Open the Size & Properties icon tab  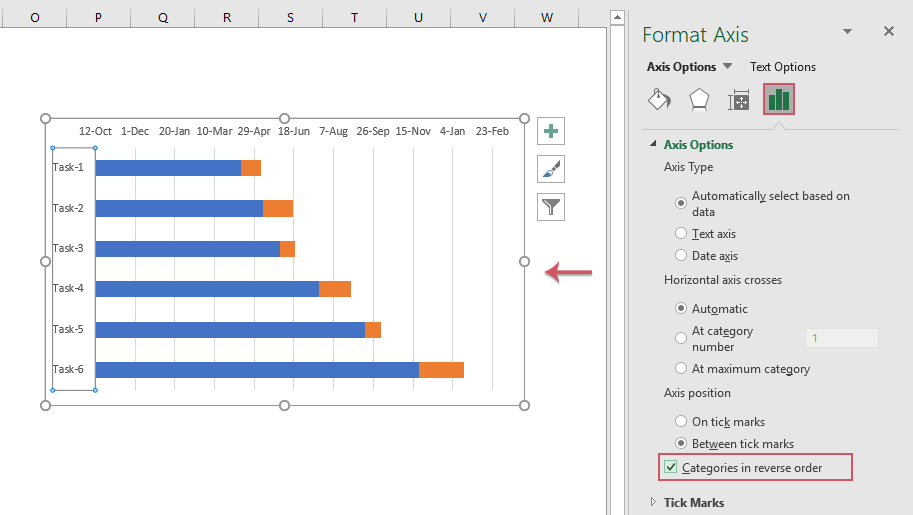[x=739, y=99]
